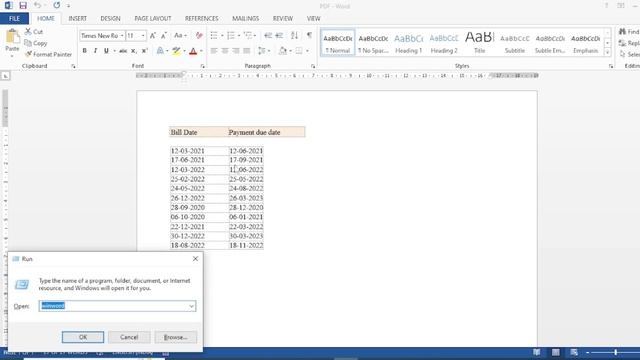Image resolution: width=640 pixels, height=360 pixels.
Task: Switch to Print Layout view in status bar
Action: (x=556, y=352)
